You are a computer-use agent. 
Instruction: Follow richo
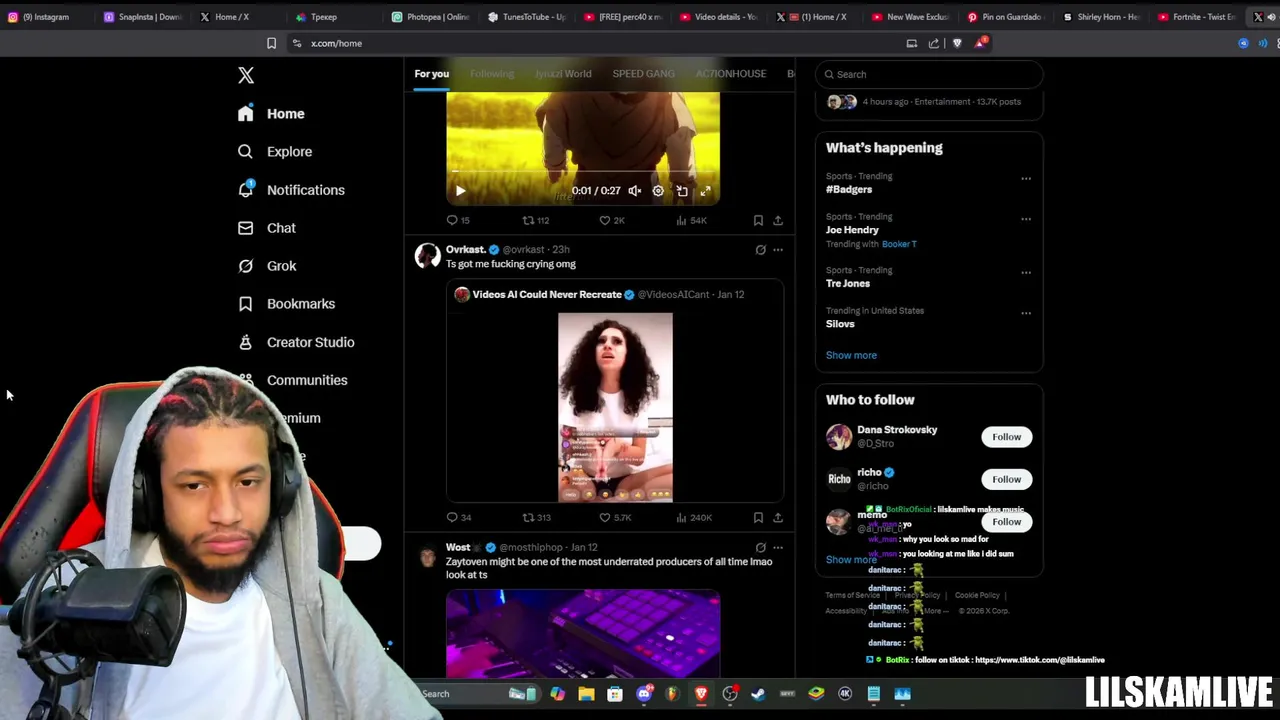click(1006, 480)
